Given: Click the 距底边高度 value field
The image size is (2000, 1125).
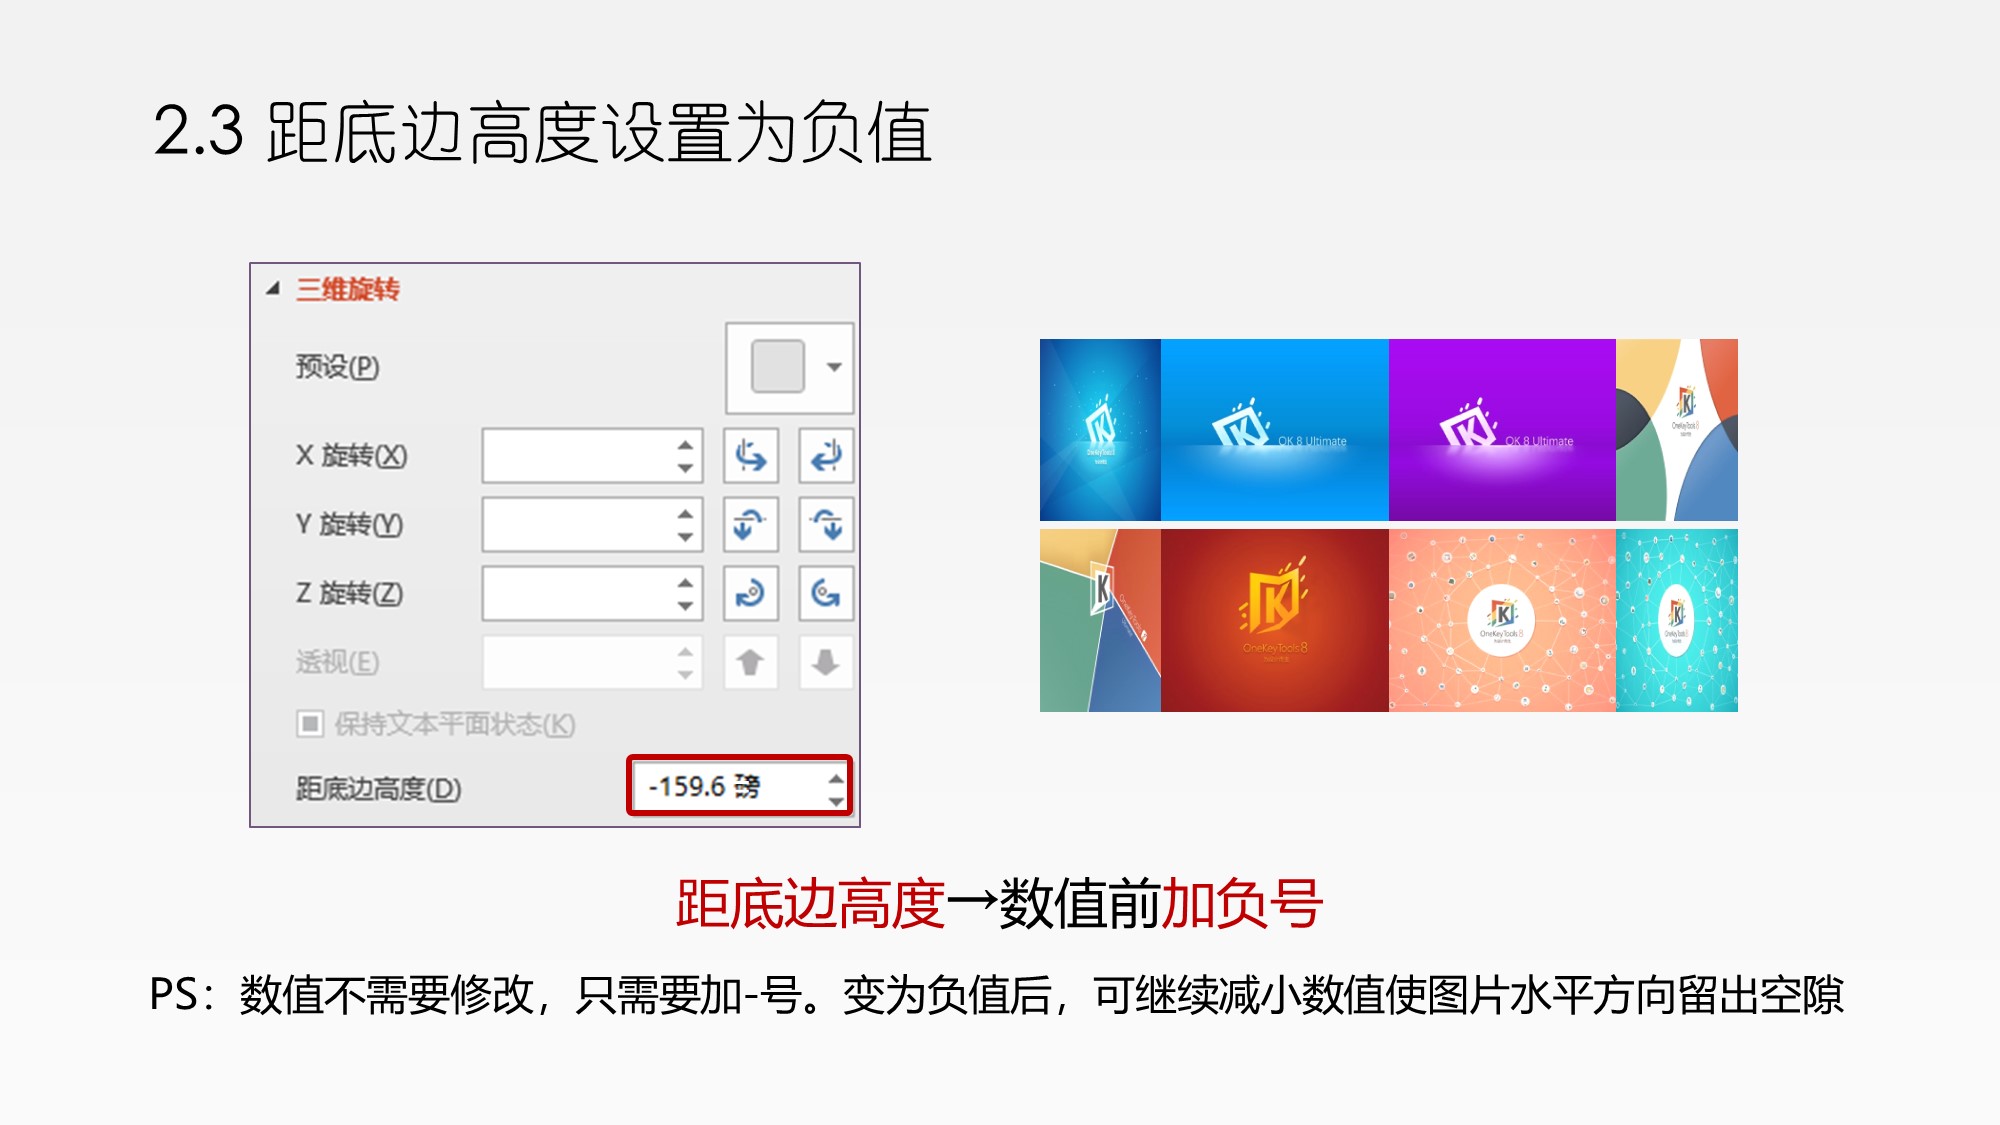Looking at the screenshot, I should click(738, 786).
